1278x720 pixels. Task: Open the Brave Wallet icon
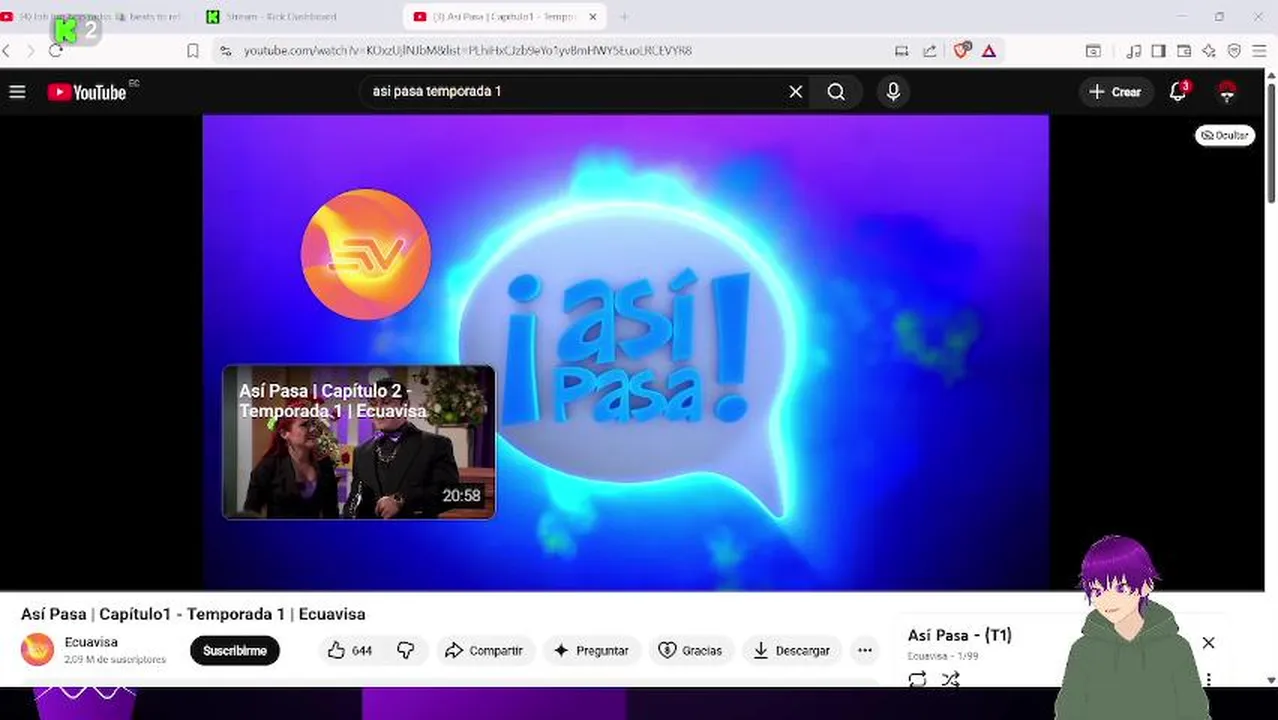1184,50
